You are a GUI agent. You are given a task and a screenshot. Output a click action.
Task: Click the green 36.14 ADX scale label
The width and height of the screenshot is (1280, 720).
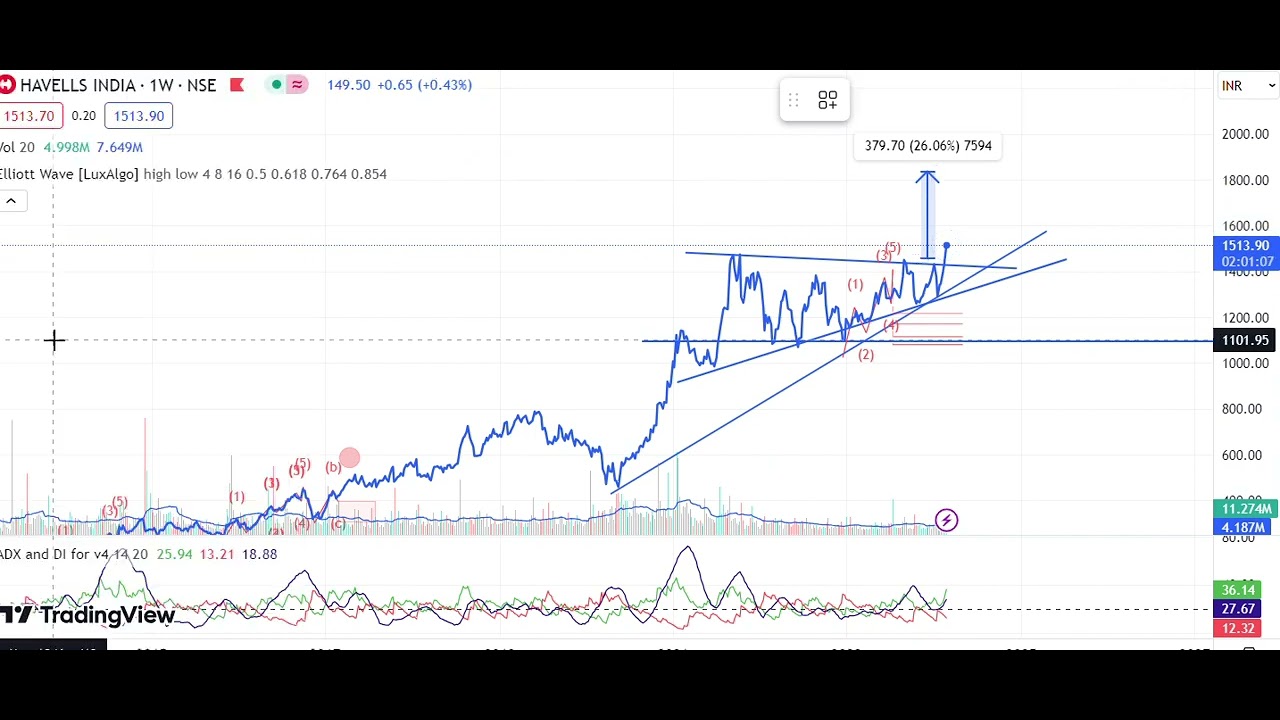[x=1238, y=591]
